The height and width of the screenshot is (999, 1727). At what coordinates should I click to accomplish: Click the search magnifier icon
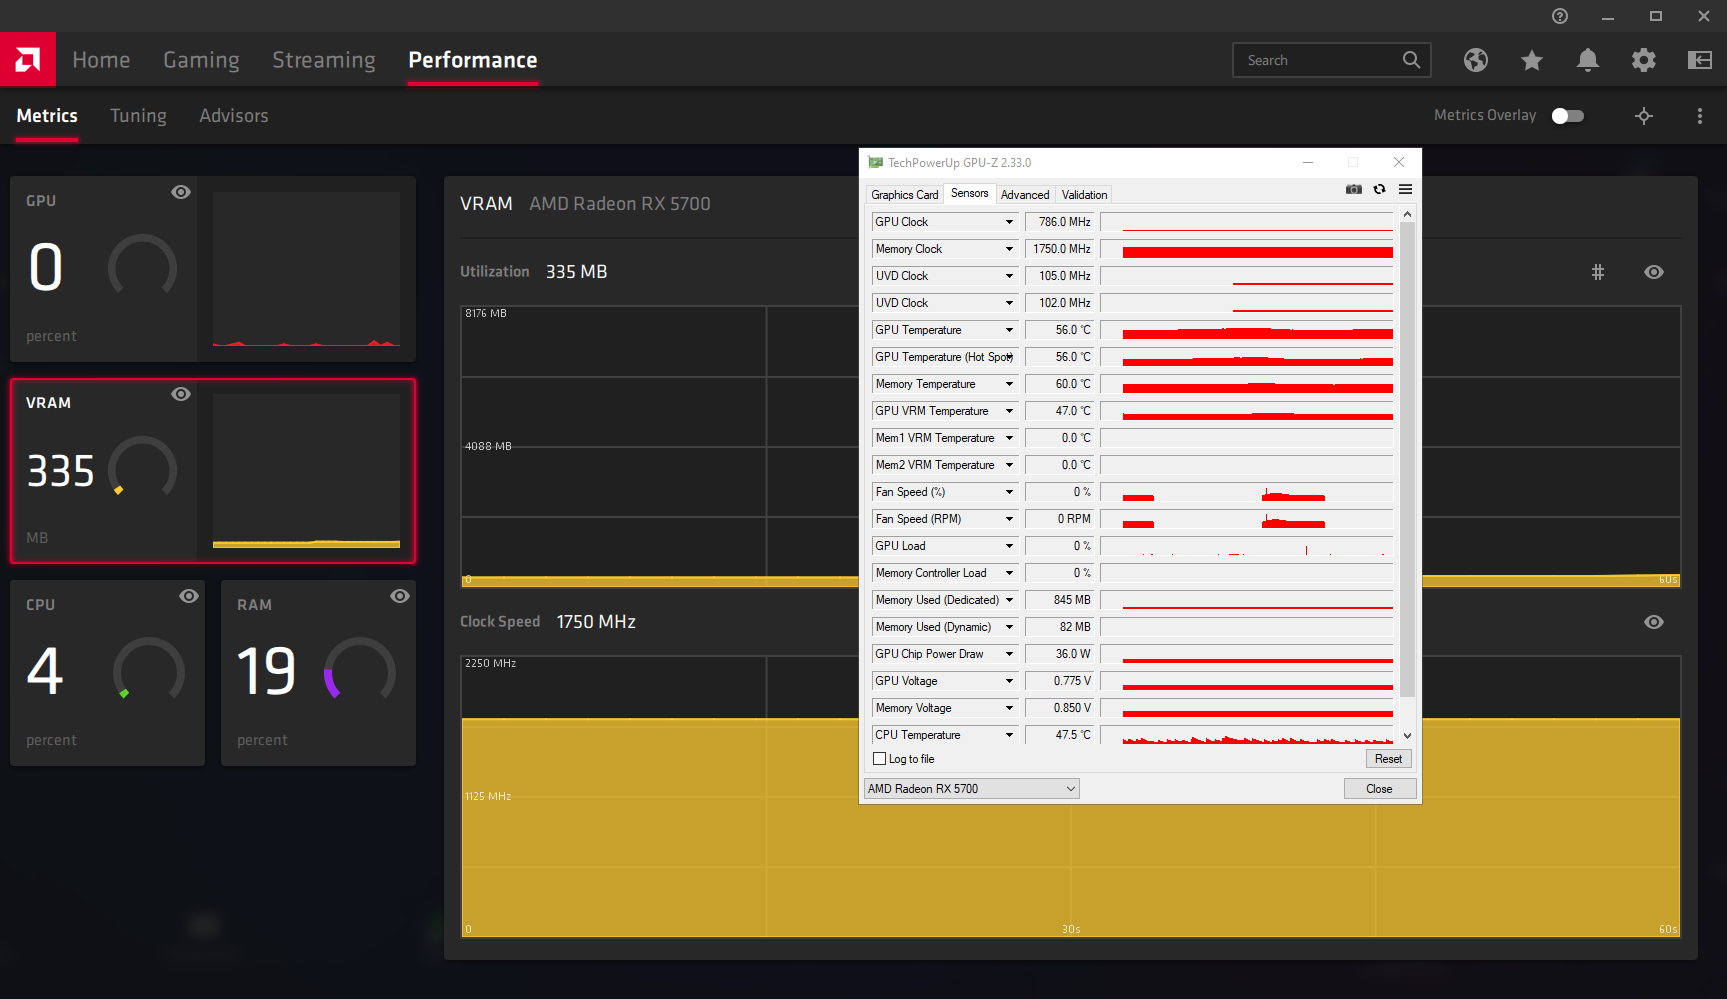1411,60
